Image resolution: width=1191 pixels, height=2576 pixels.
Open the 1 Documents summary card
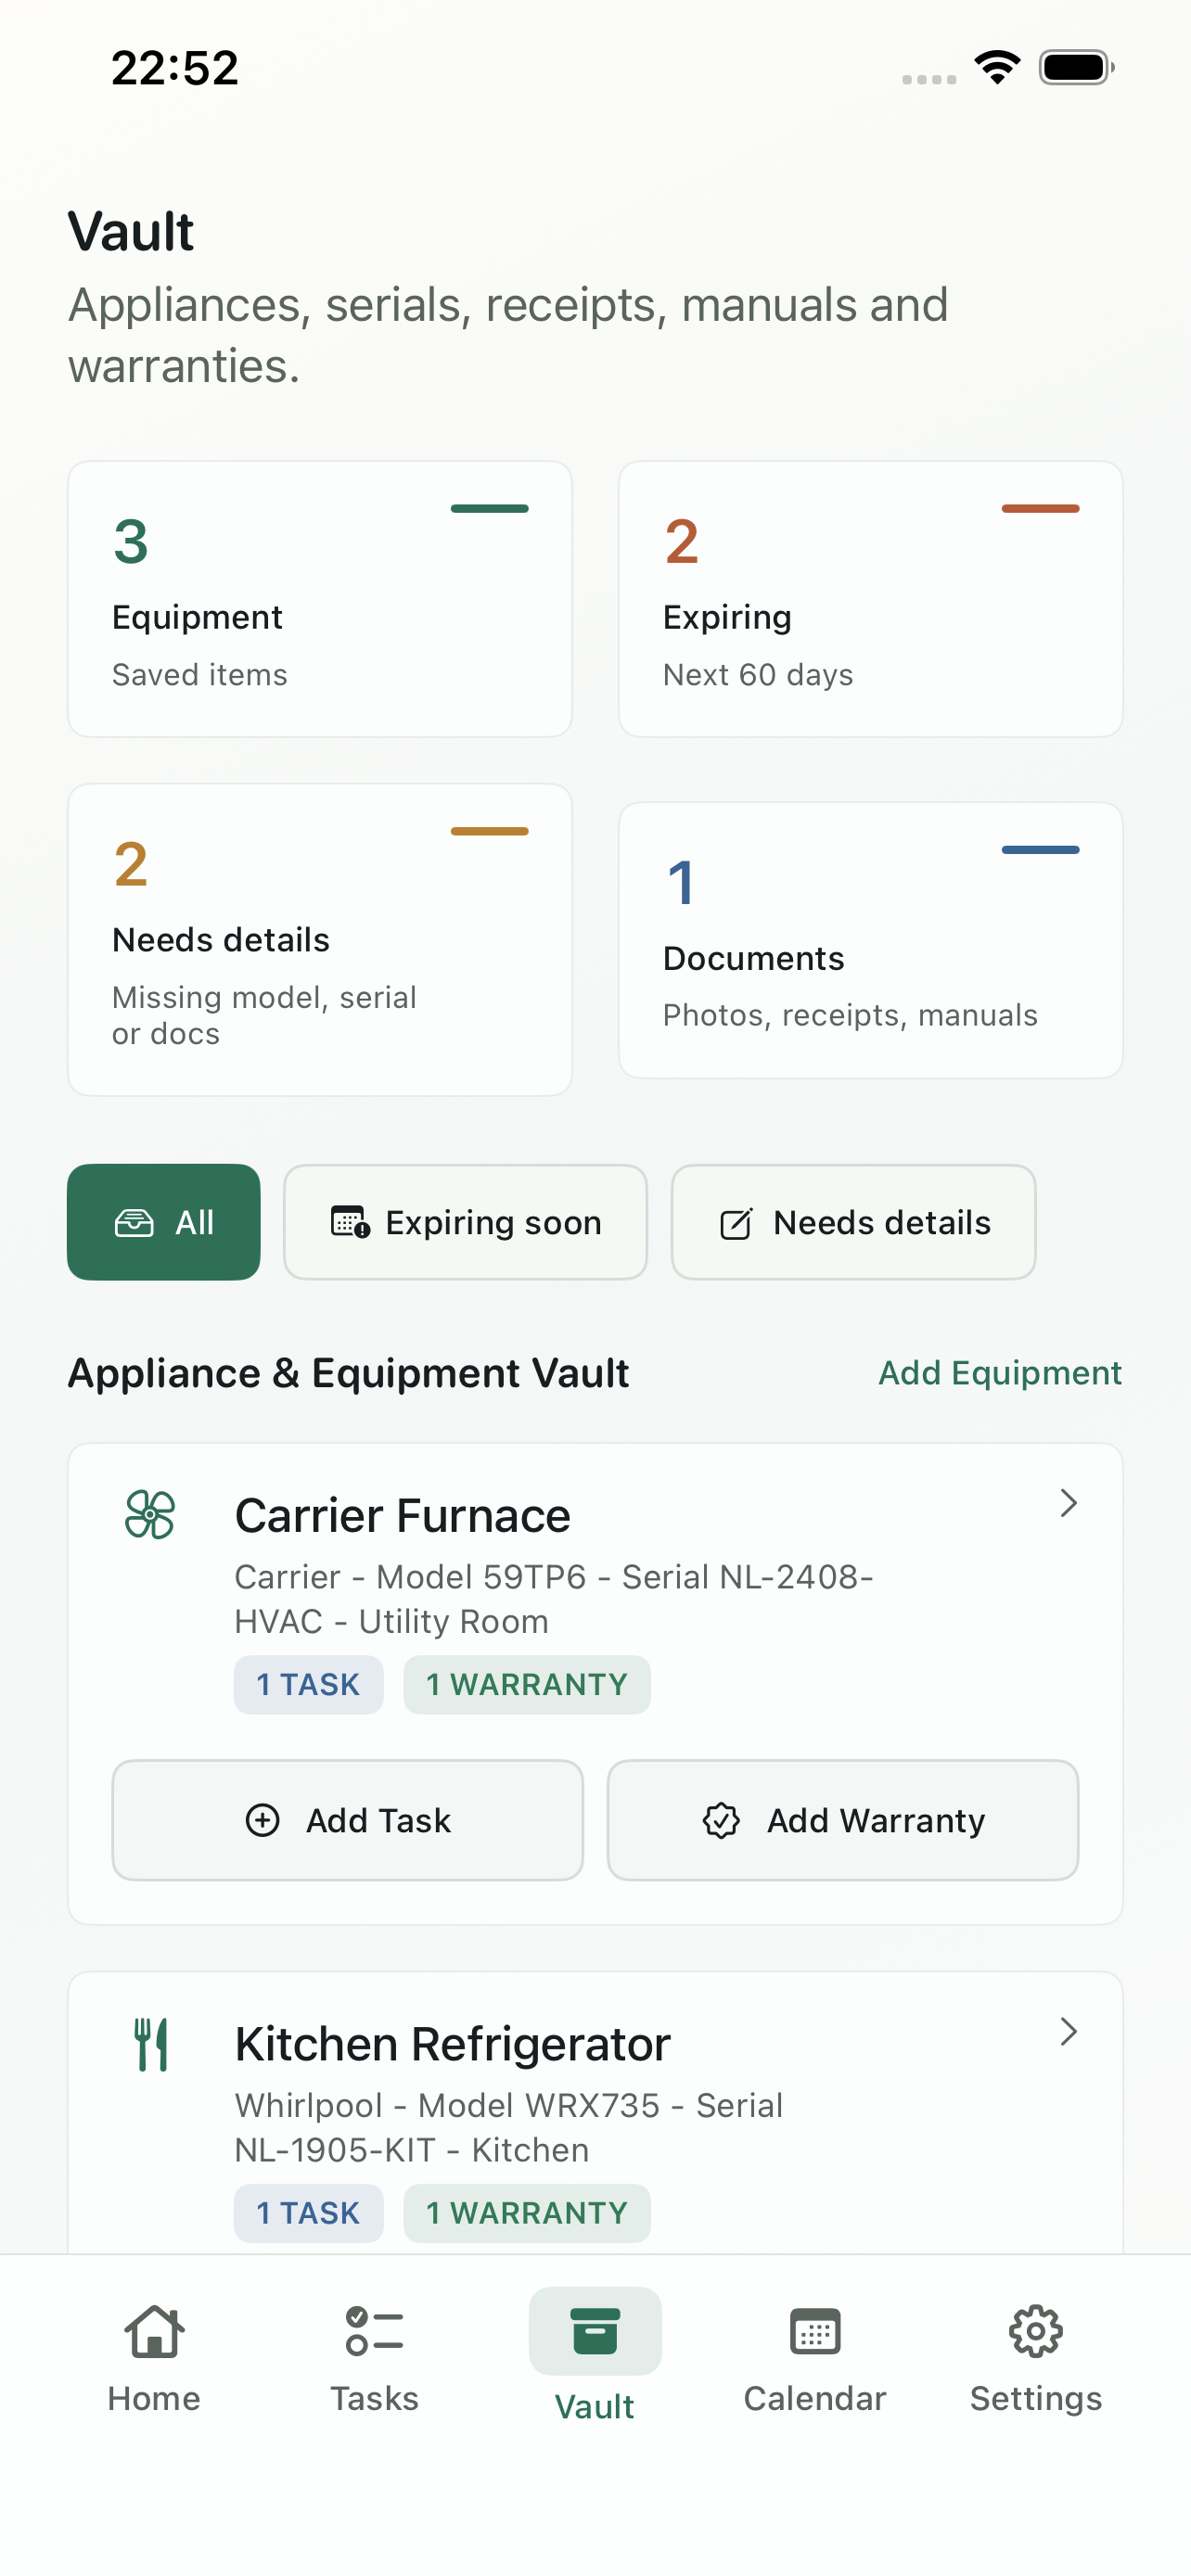tap(871, 940)
